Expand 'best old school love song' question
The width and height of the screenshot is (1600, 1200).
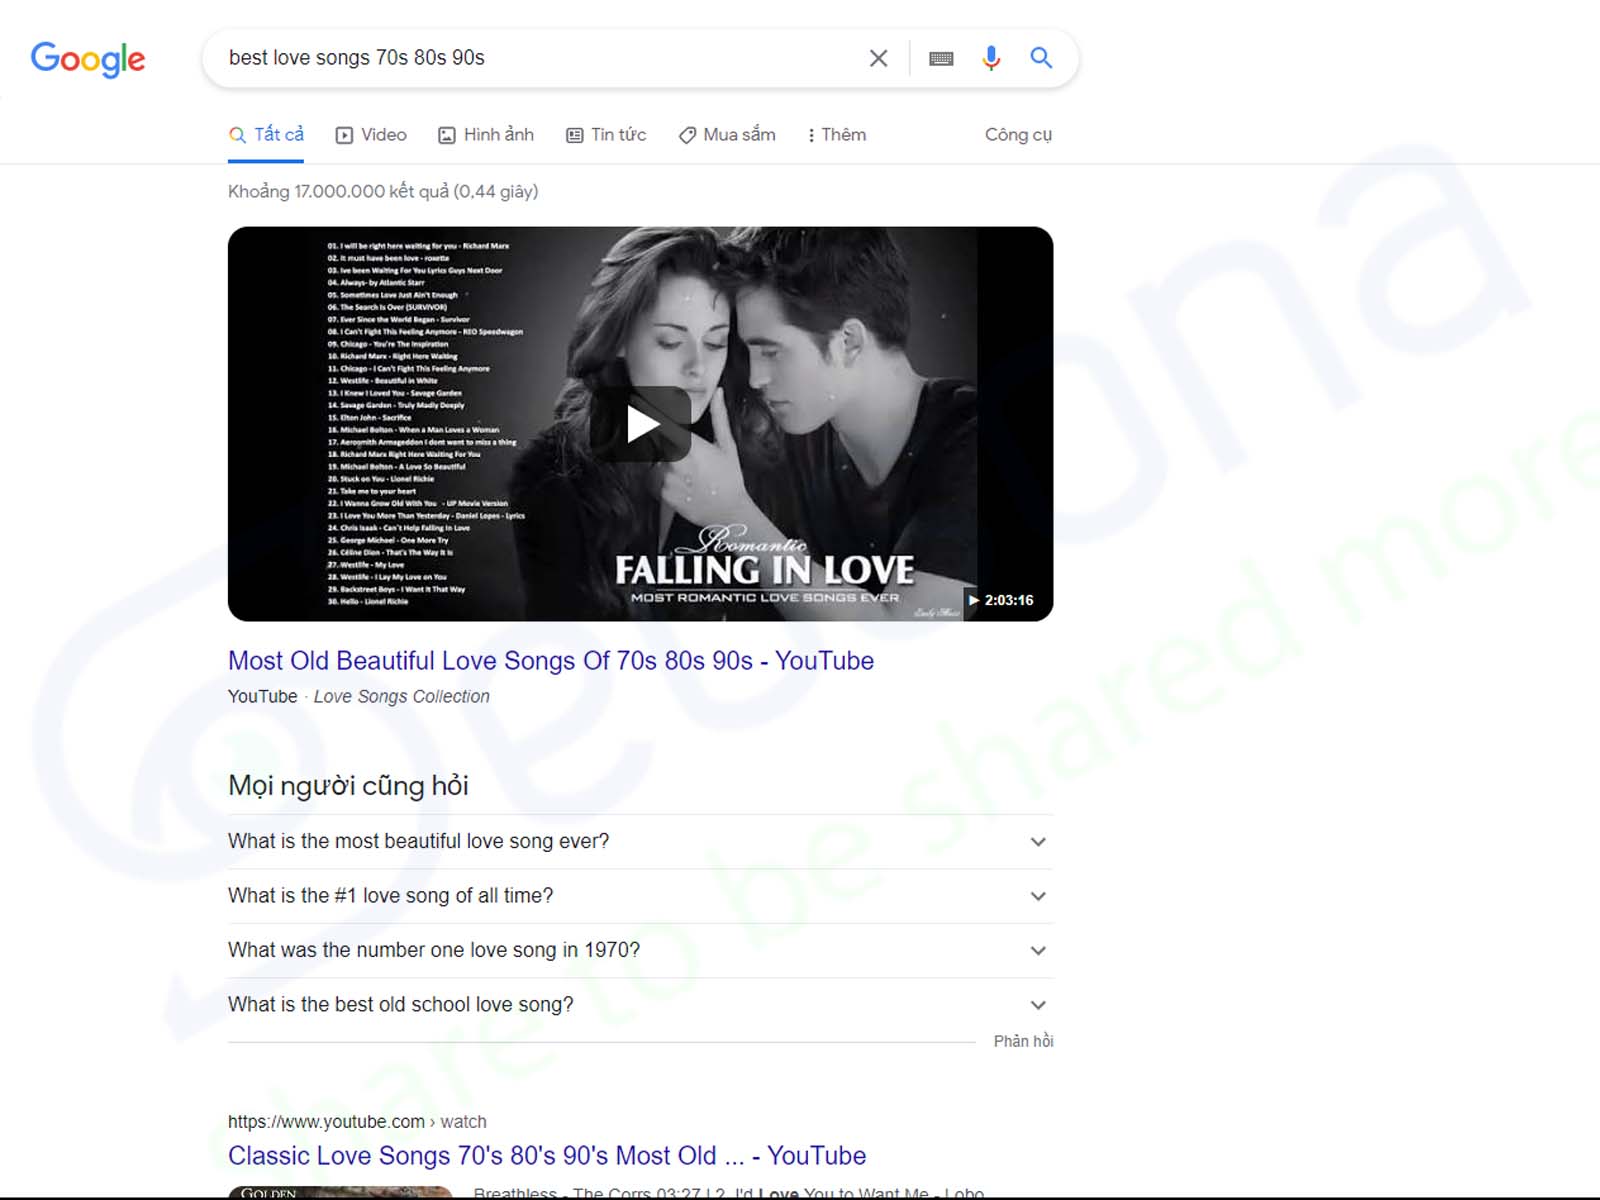click(x=640, y=1005)
